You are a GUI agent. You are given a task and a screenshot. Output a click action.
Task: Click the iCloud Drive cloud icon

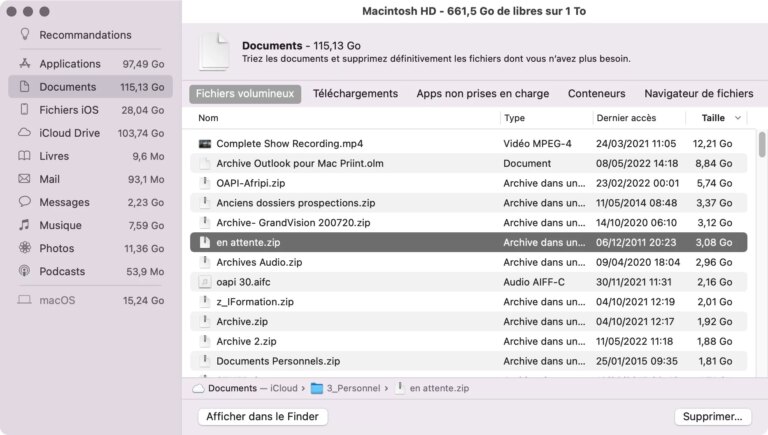[x=24, y=133]
